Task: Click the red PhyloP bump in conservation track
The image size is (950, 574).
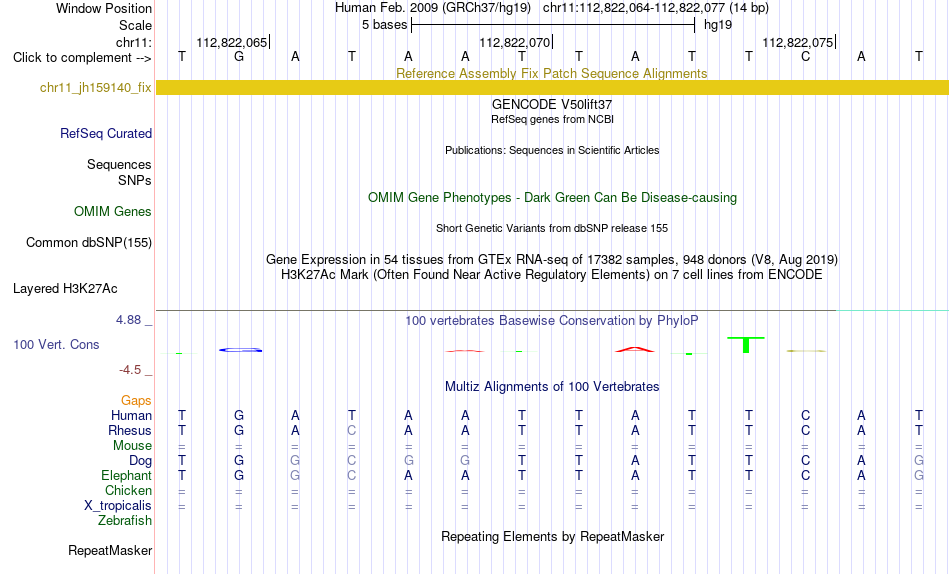Action: [634, 349]
